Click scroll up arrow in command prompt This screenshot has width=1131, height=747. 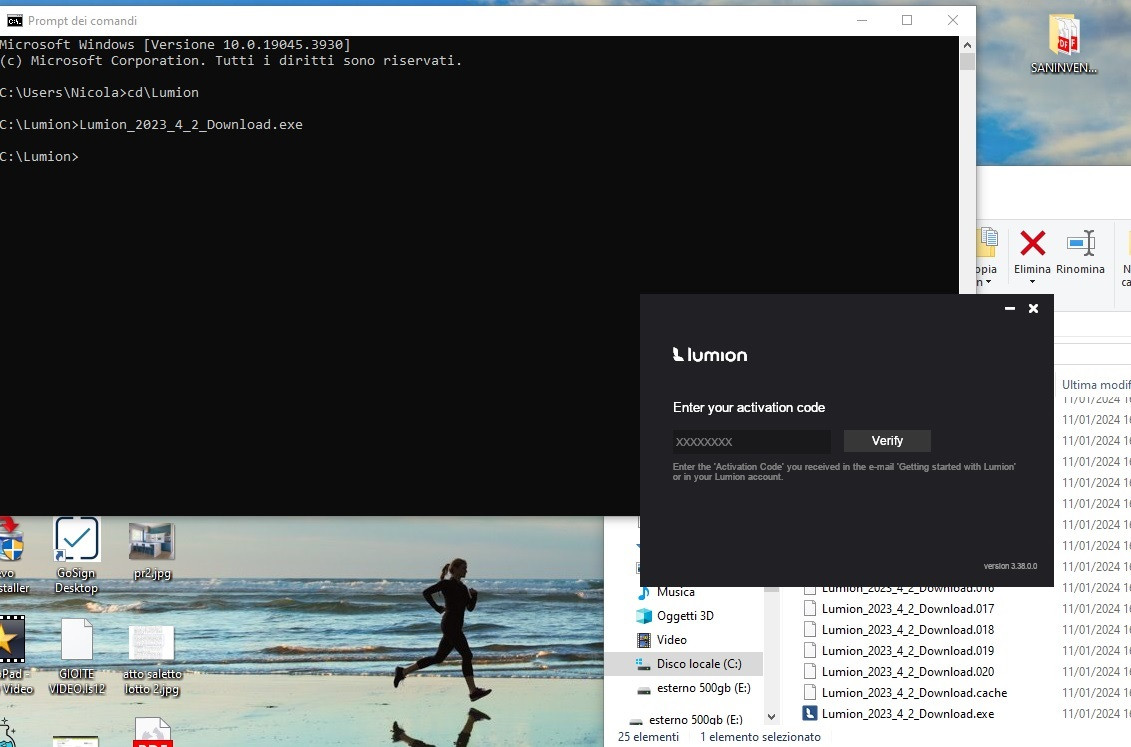tap(967, 45)
